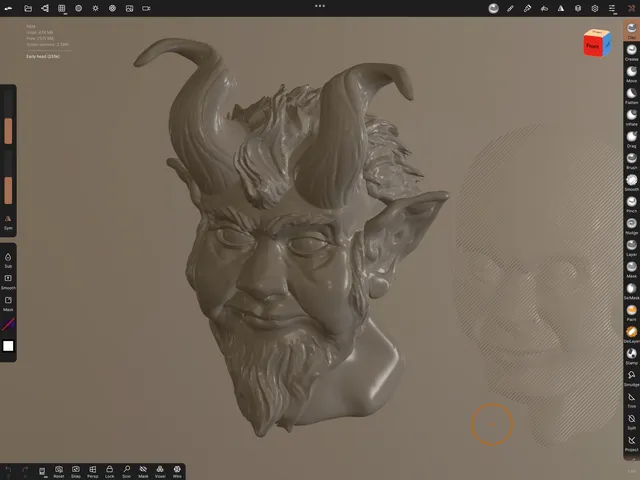The width and height of the screenshot is (640, 480).
Task: Select the Smooth tool in right toolbar
Action: (631, 182)
